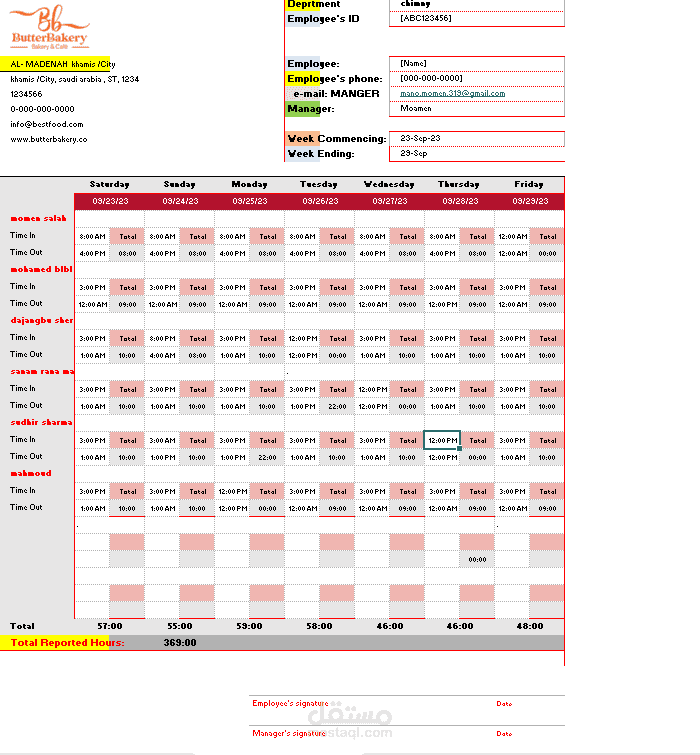
Task: Click the employee's phone field [000-000-0000]
Action: tap(477, 78)
